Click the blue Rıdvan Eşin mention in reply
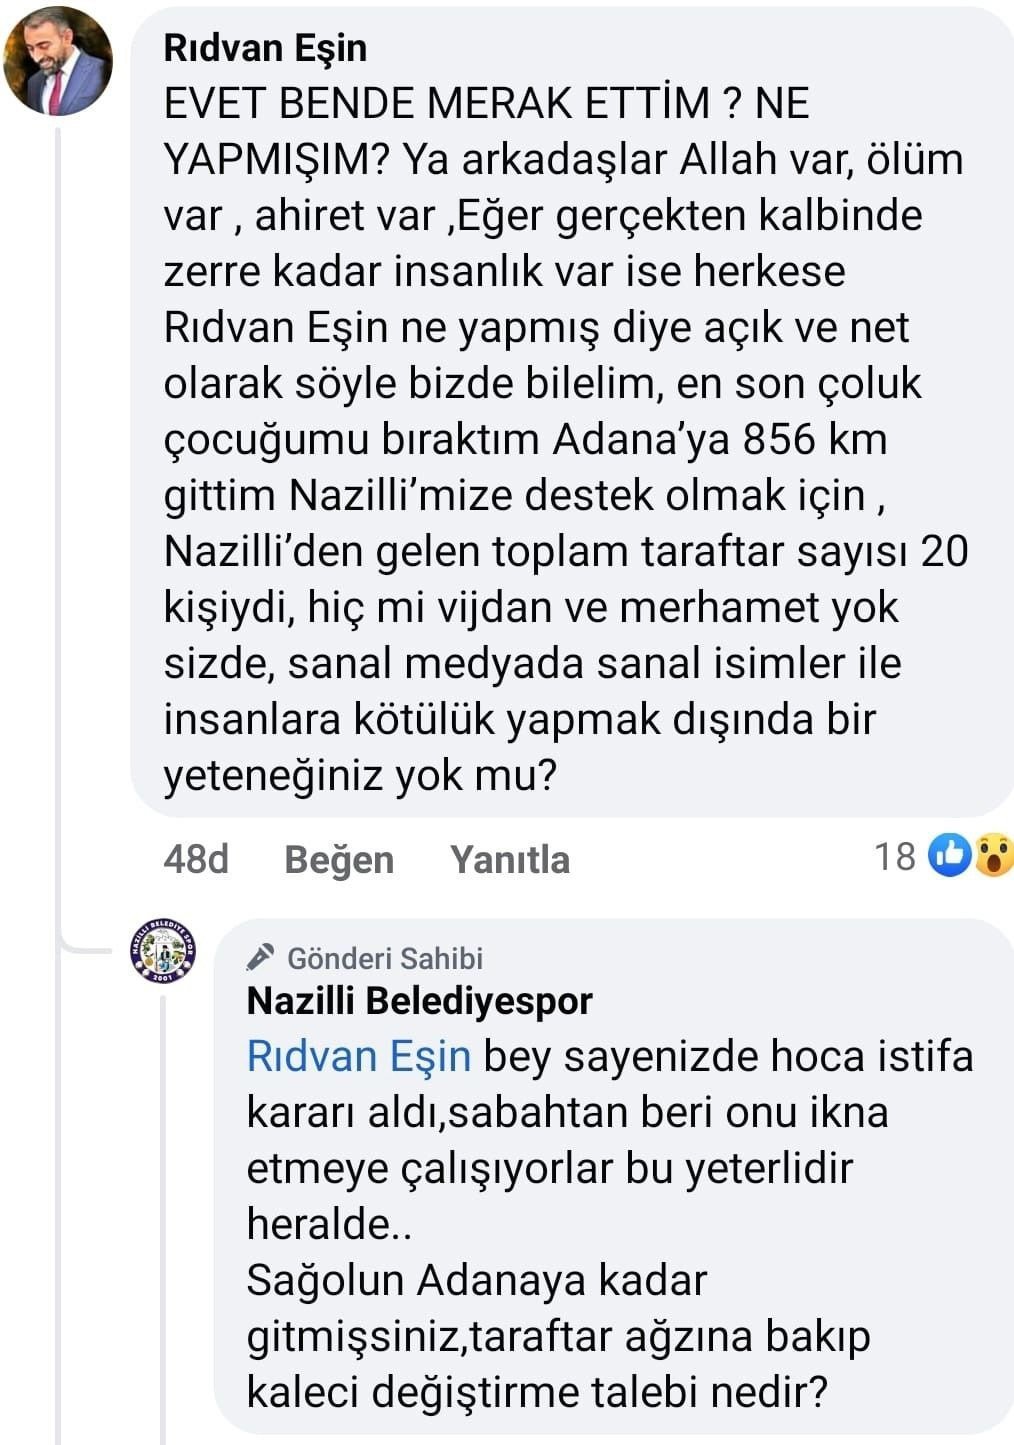The image size is (1014, 1445). pyautogui.click(x=359, y=1056)
